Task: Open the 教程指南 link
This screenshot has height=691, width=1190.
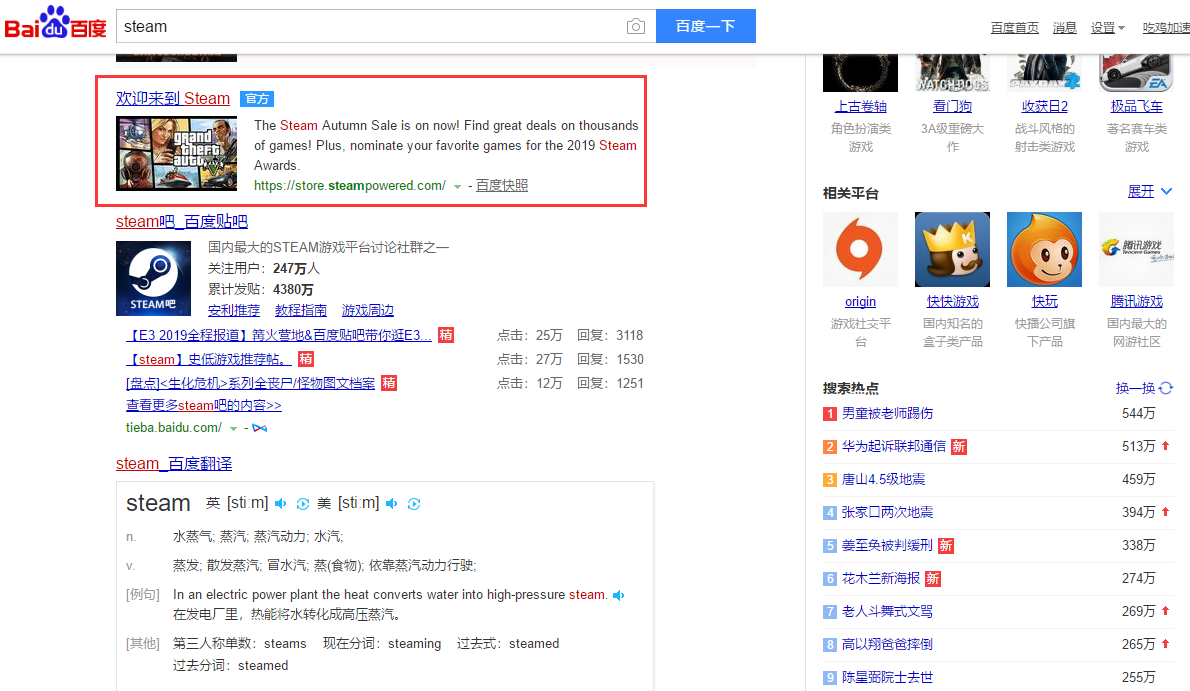Action: point(301,311)
